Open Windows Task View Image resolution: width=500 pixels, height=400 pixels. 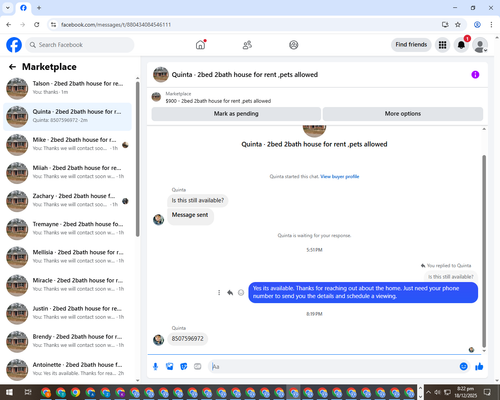(28, 392)
